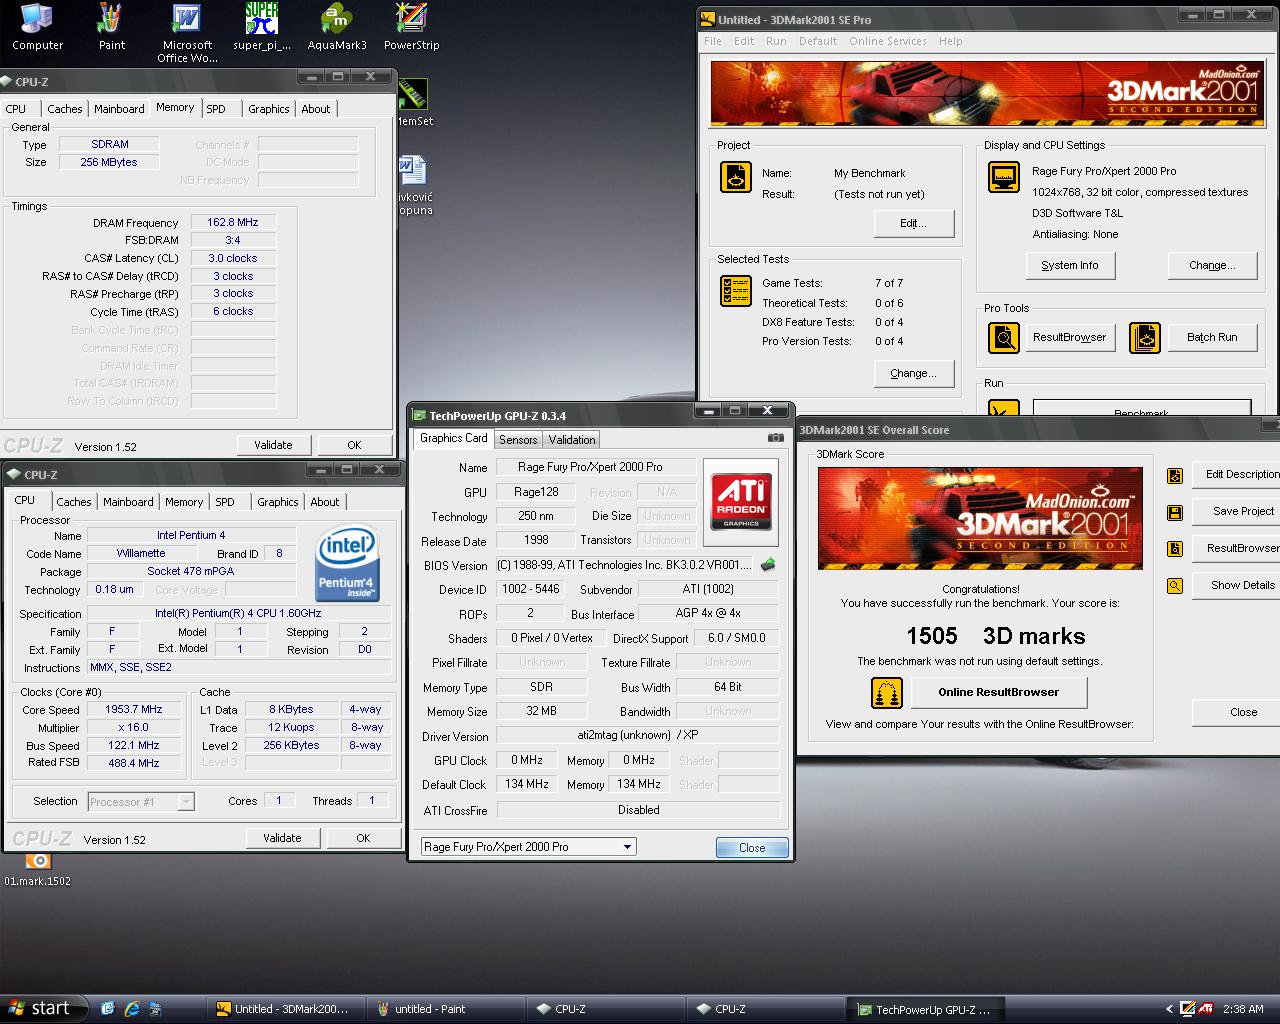
Task: Click the GPU-Z camera screenshot icon
Action: (x=775, y=438)
